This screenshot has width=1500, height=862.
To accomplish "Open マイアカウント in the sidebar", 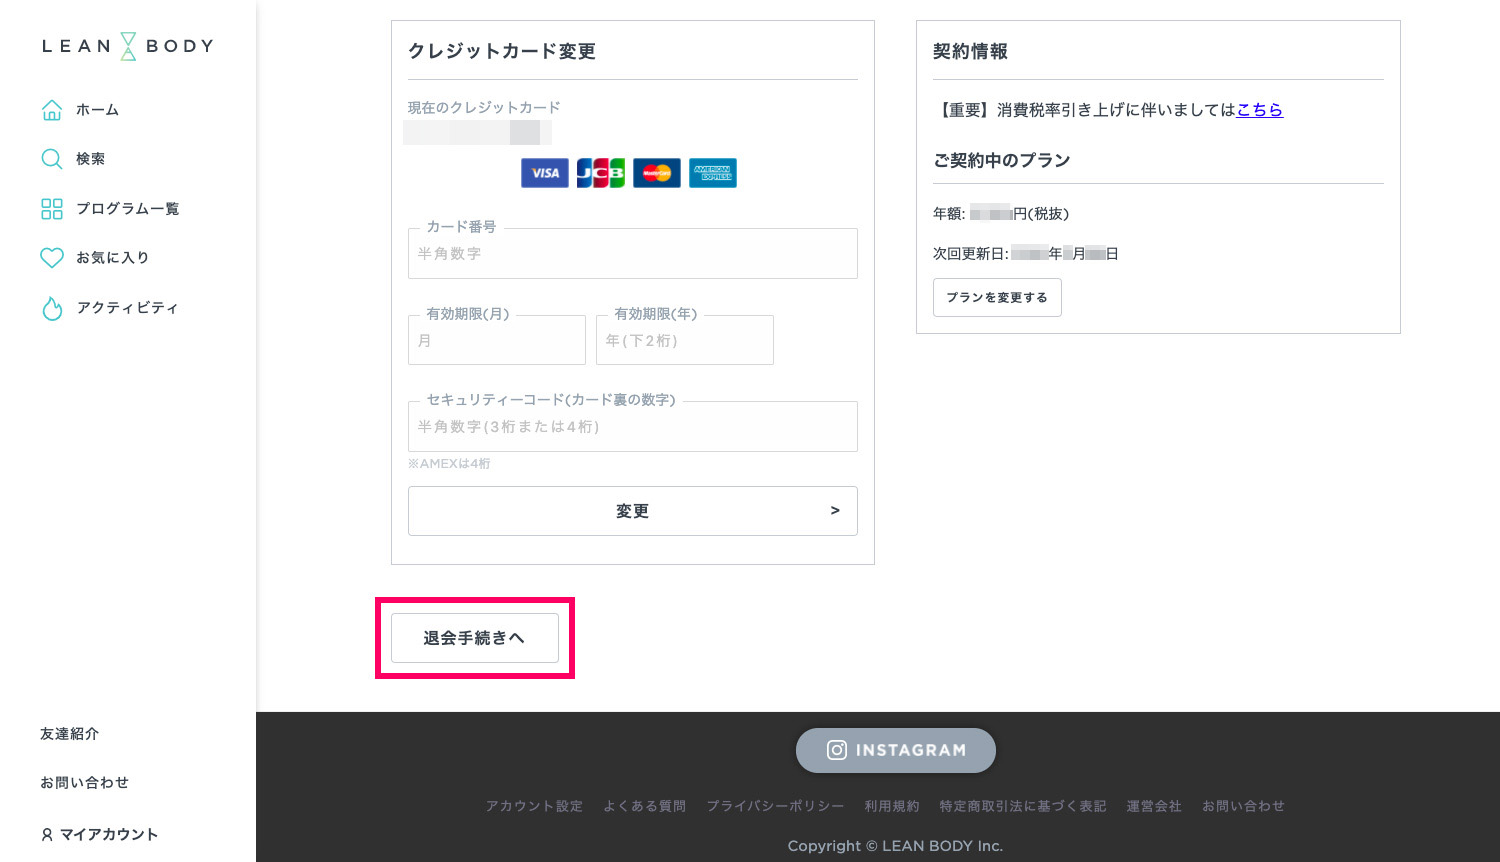I will [109, 834].
